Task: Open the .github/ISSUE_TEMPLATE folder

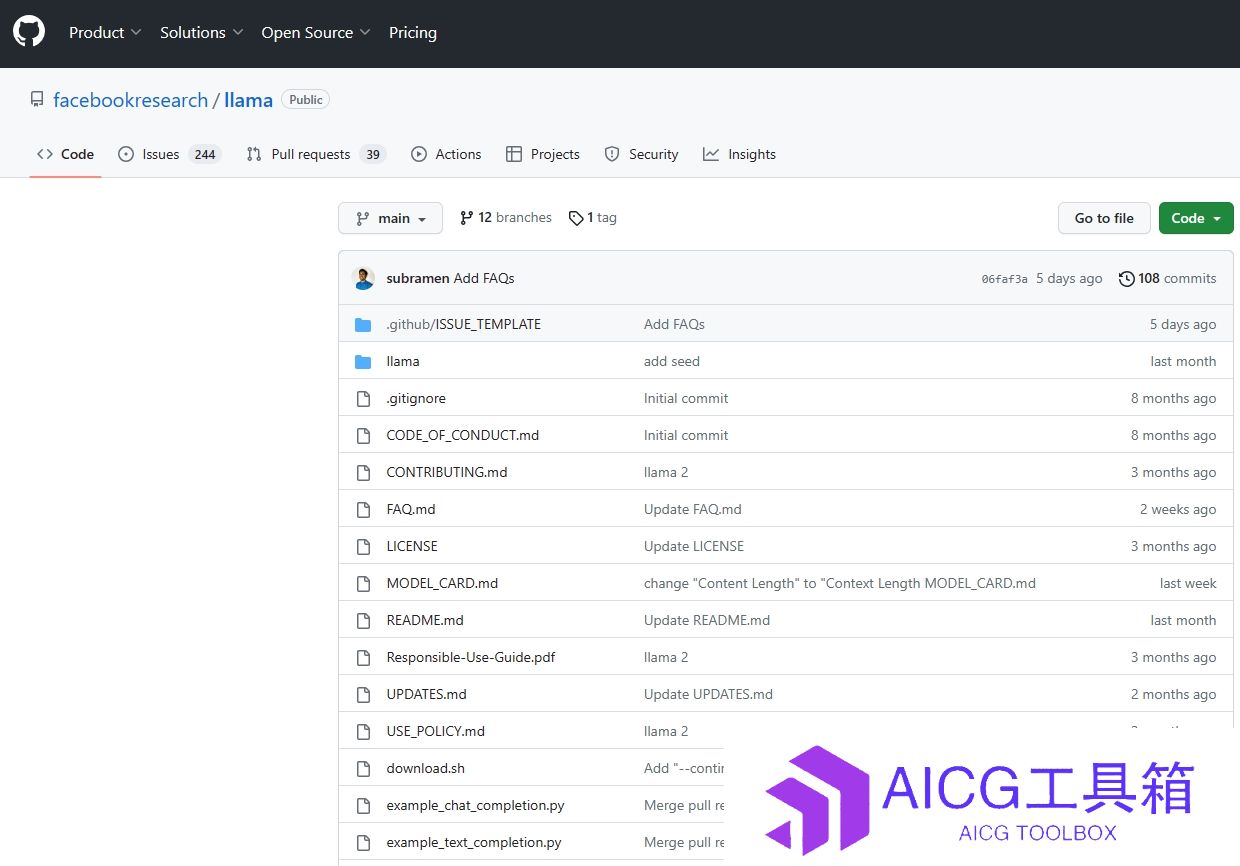Action: [464, 325]
